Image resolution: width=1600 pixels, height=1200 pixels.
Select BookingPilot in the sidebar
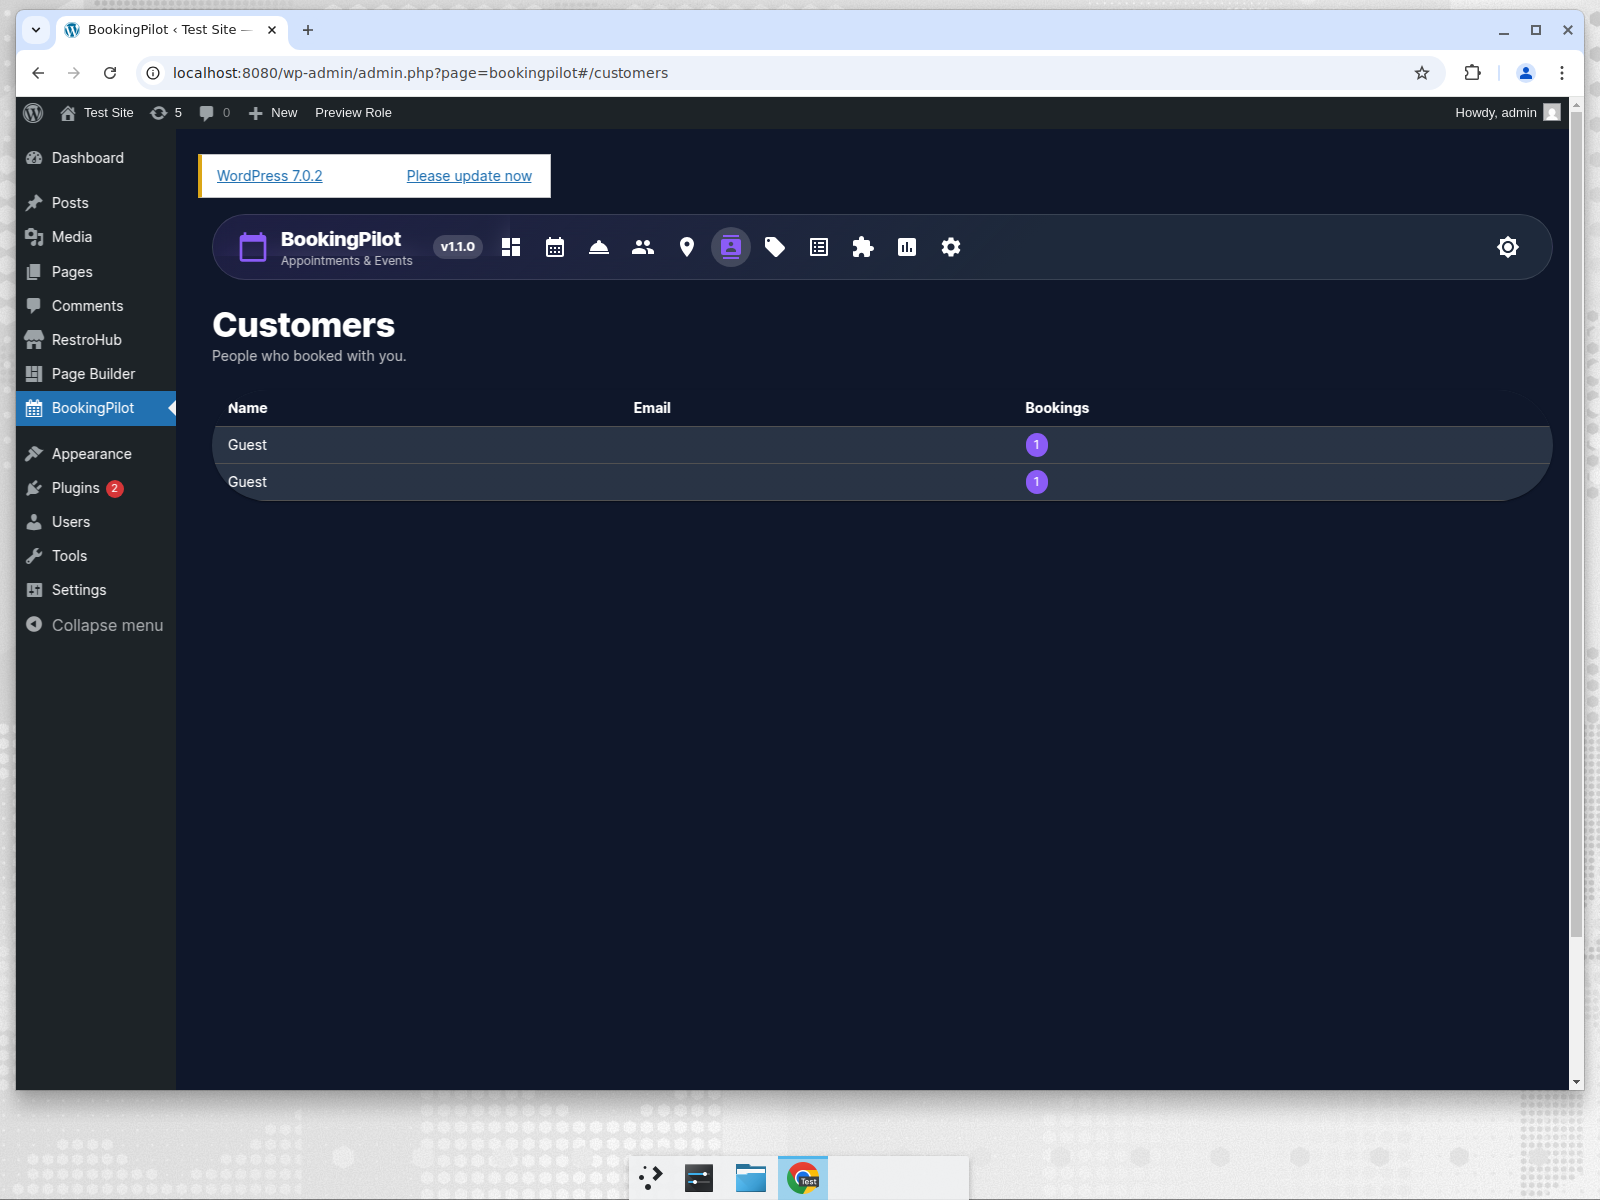coord(96,408)
